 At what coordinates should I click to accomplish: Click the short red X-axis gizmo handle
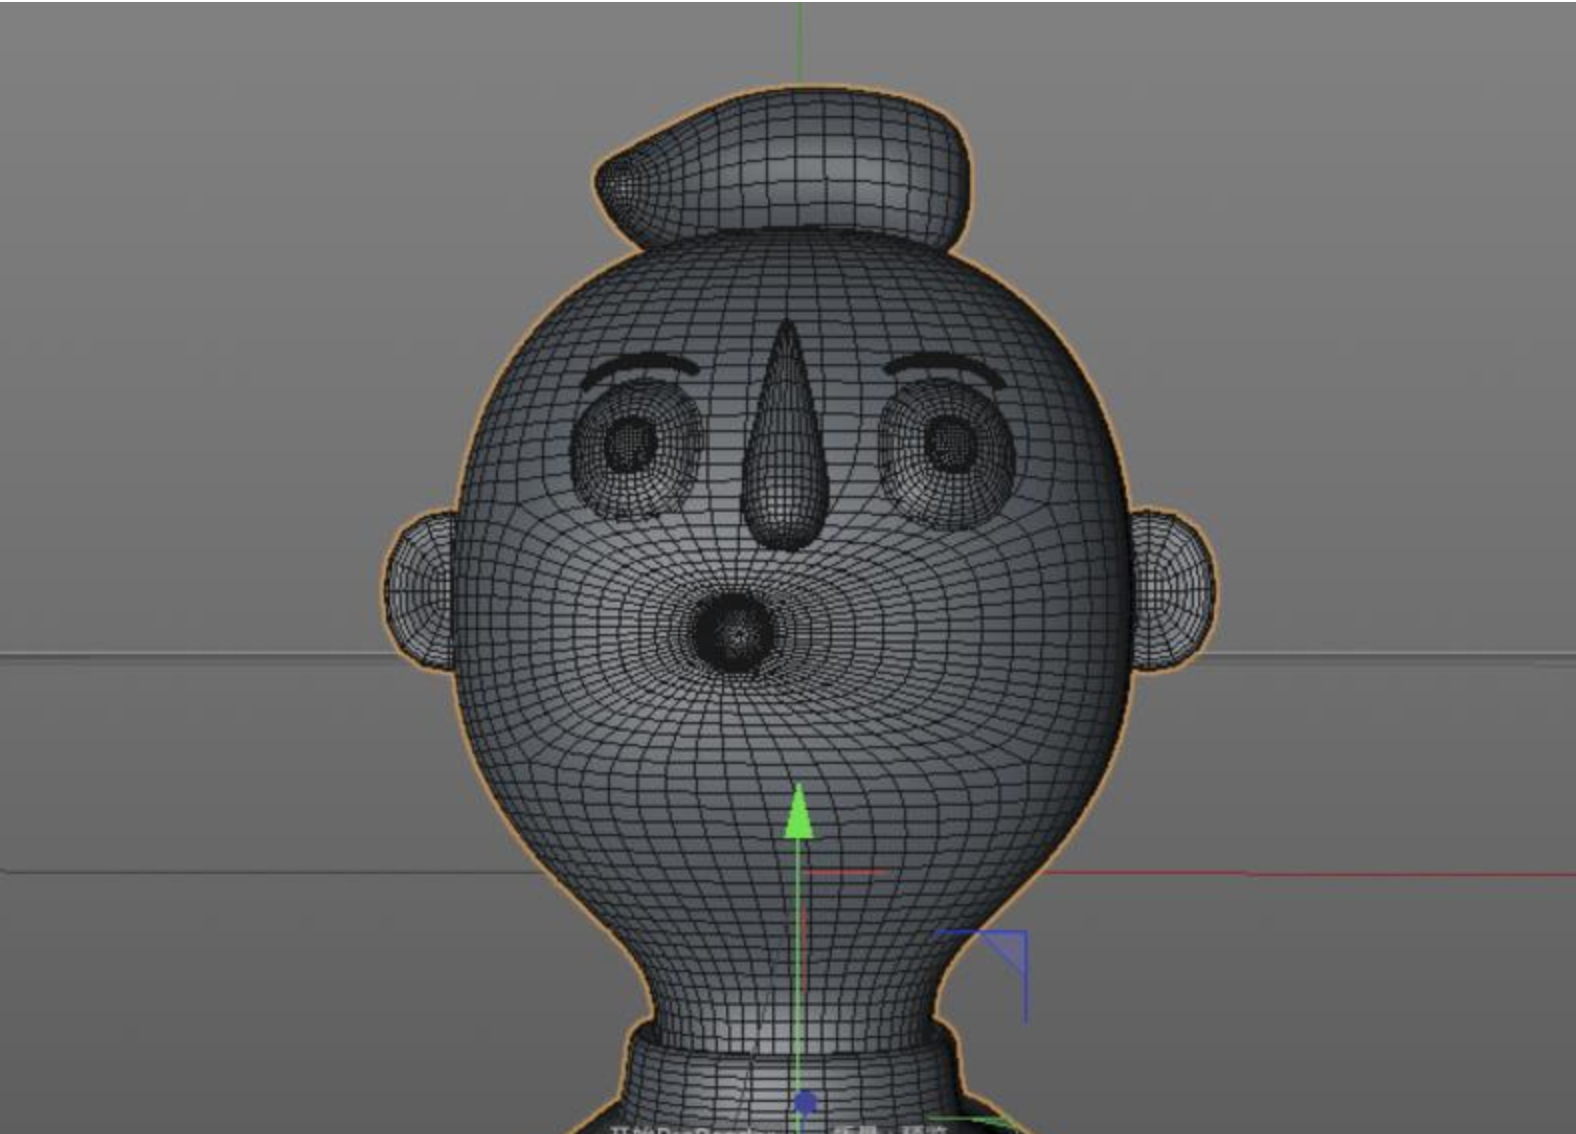point(845,872)
